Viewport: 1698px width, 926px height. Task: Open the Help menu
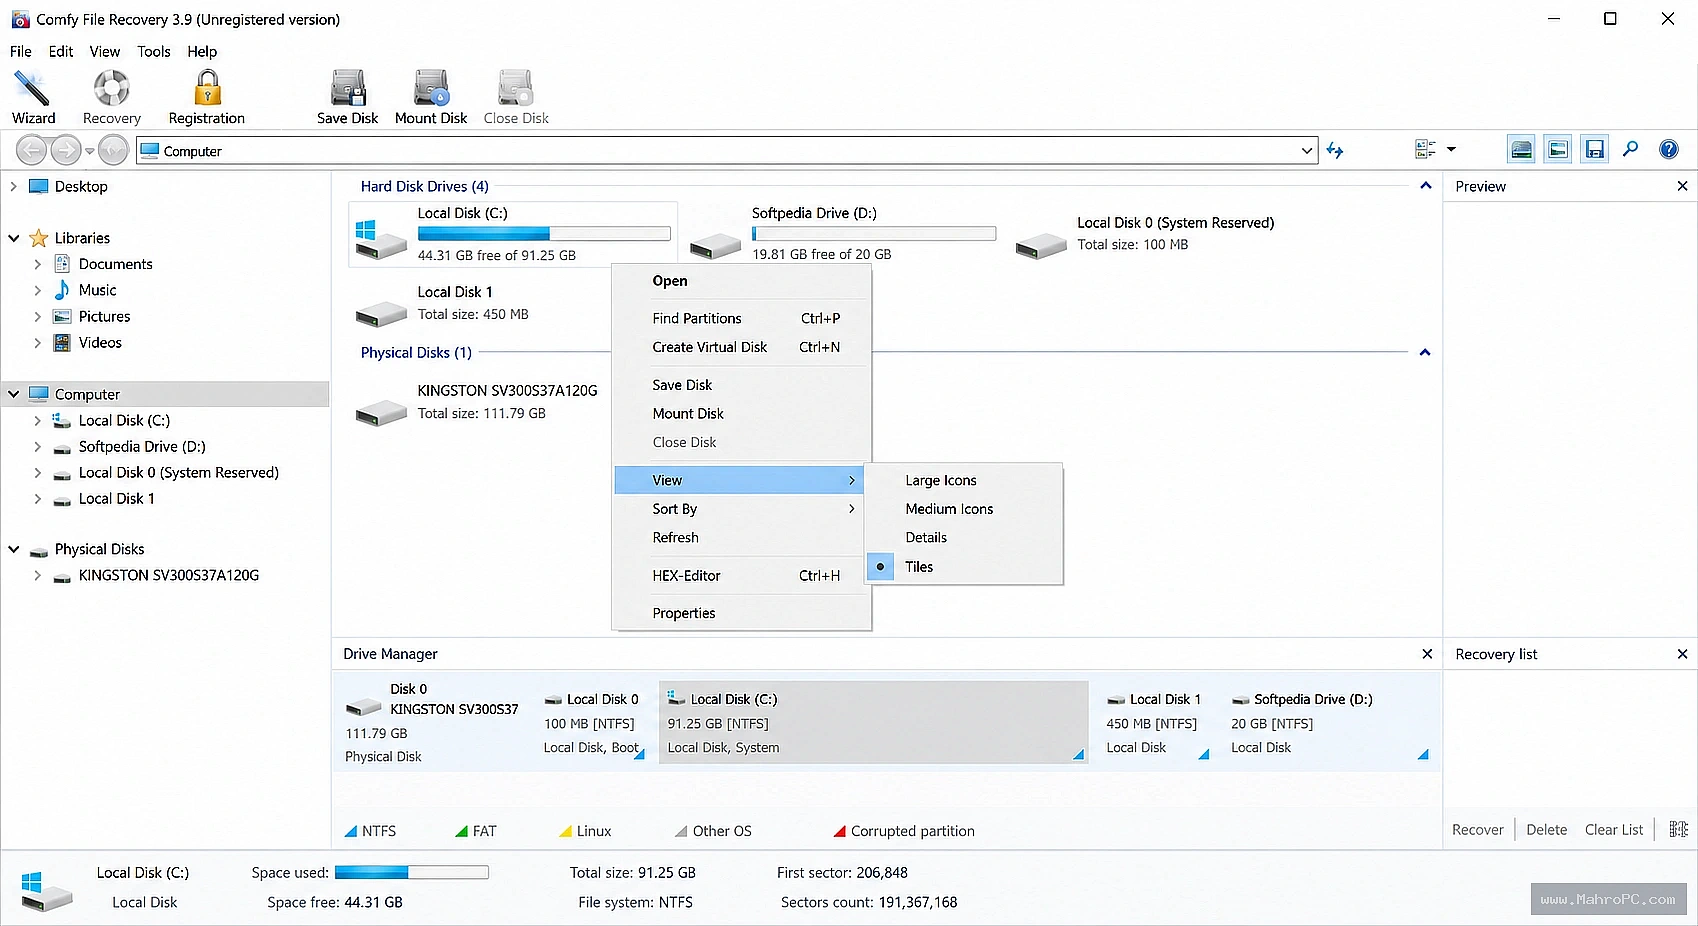point(202,52)
